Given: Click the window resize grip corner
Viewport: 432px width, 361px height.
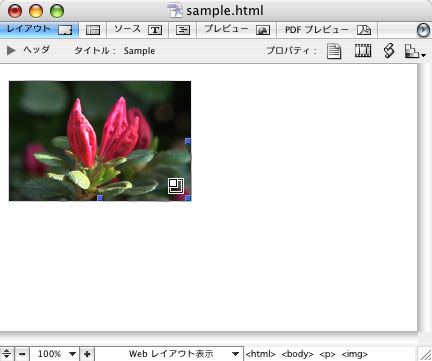Looking at the screenshot, I should (x=425, y=354).
